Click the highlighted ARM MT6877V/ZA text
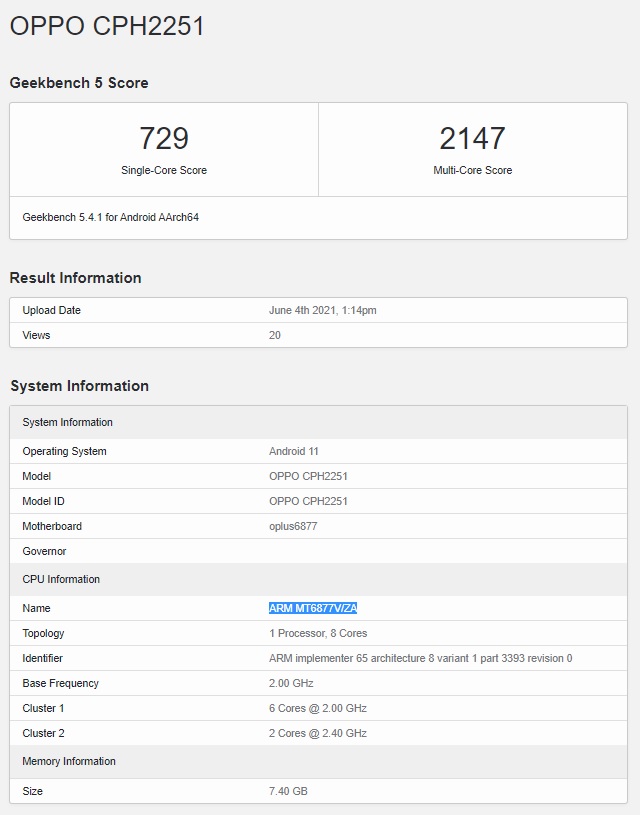Viewport: 640px width, 815px height. click(x=313, y=608)
